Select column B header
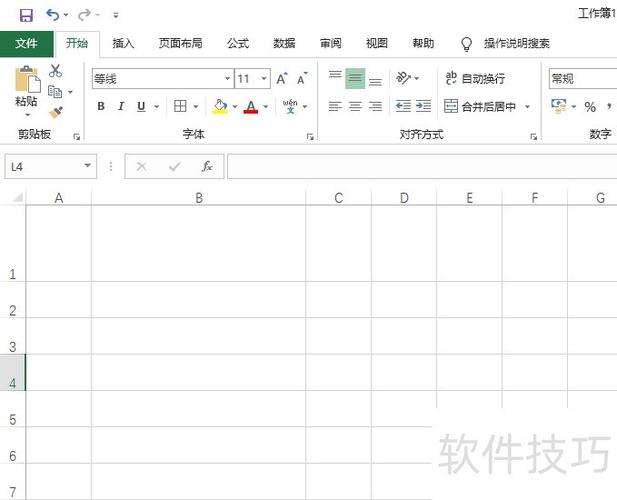Viewport: 617px width, 500px height. (x=199, y=197)
